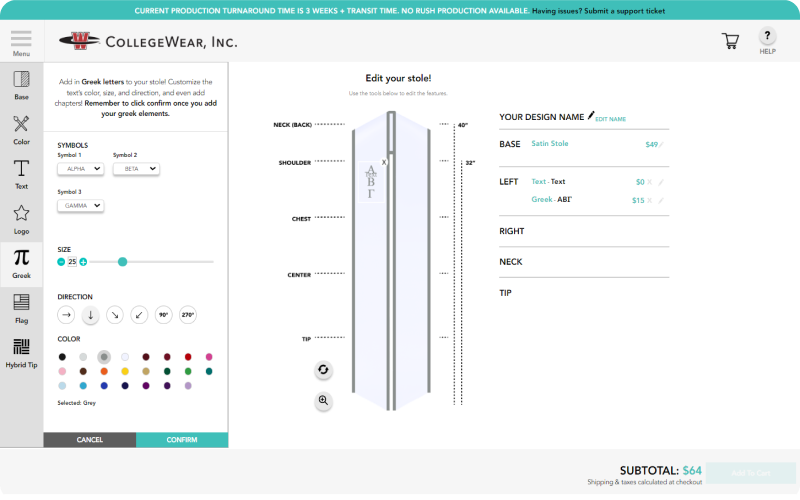The width and height of the screenshot is (800, 500).
Task: Select the Hybrid Tip tool
Action: [x=21, y=353]
